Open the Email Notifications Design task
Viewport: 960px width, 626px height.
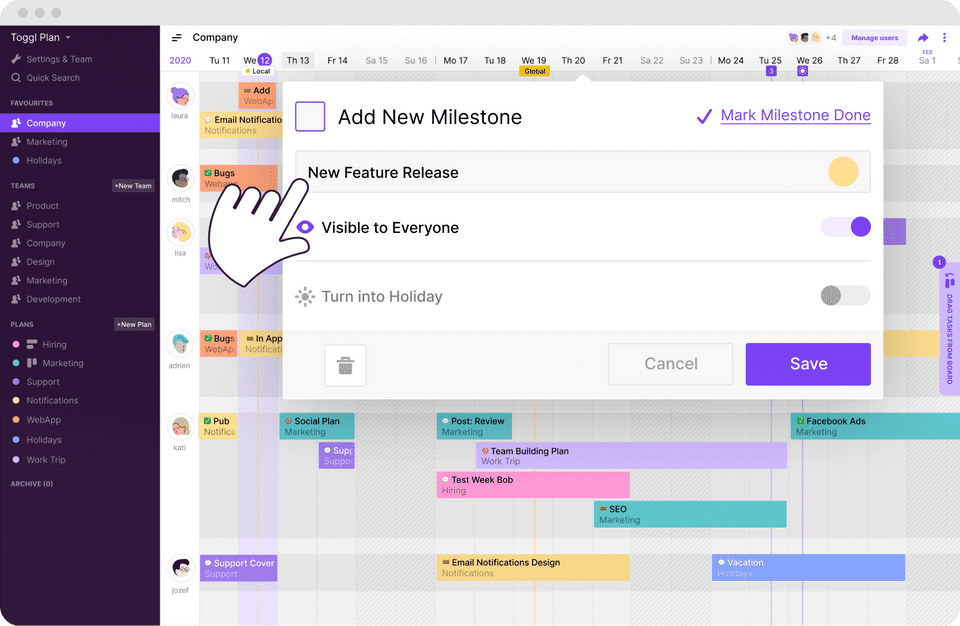(533, 568)
